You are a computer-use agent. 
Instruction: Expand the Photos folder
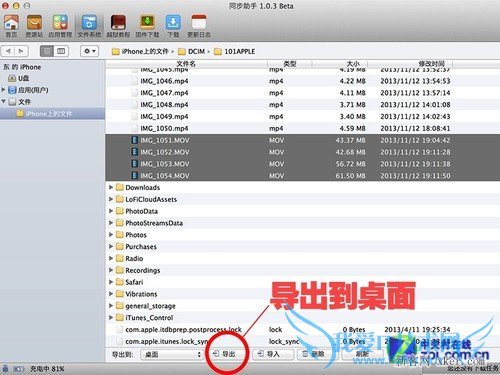tap(111, 235)
